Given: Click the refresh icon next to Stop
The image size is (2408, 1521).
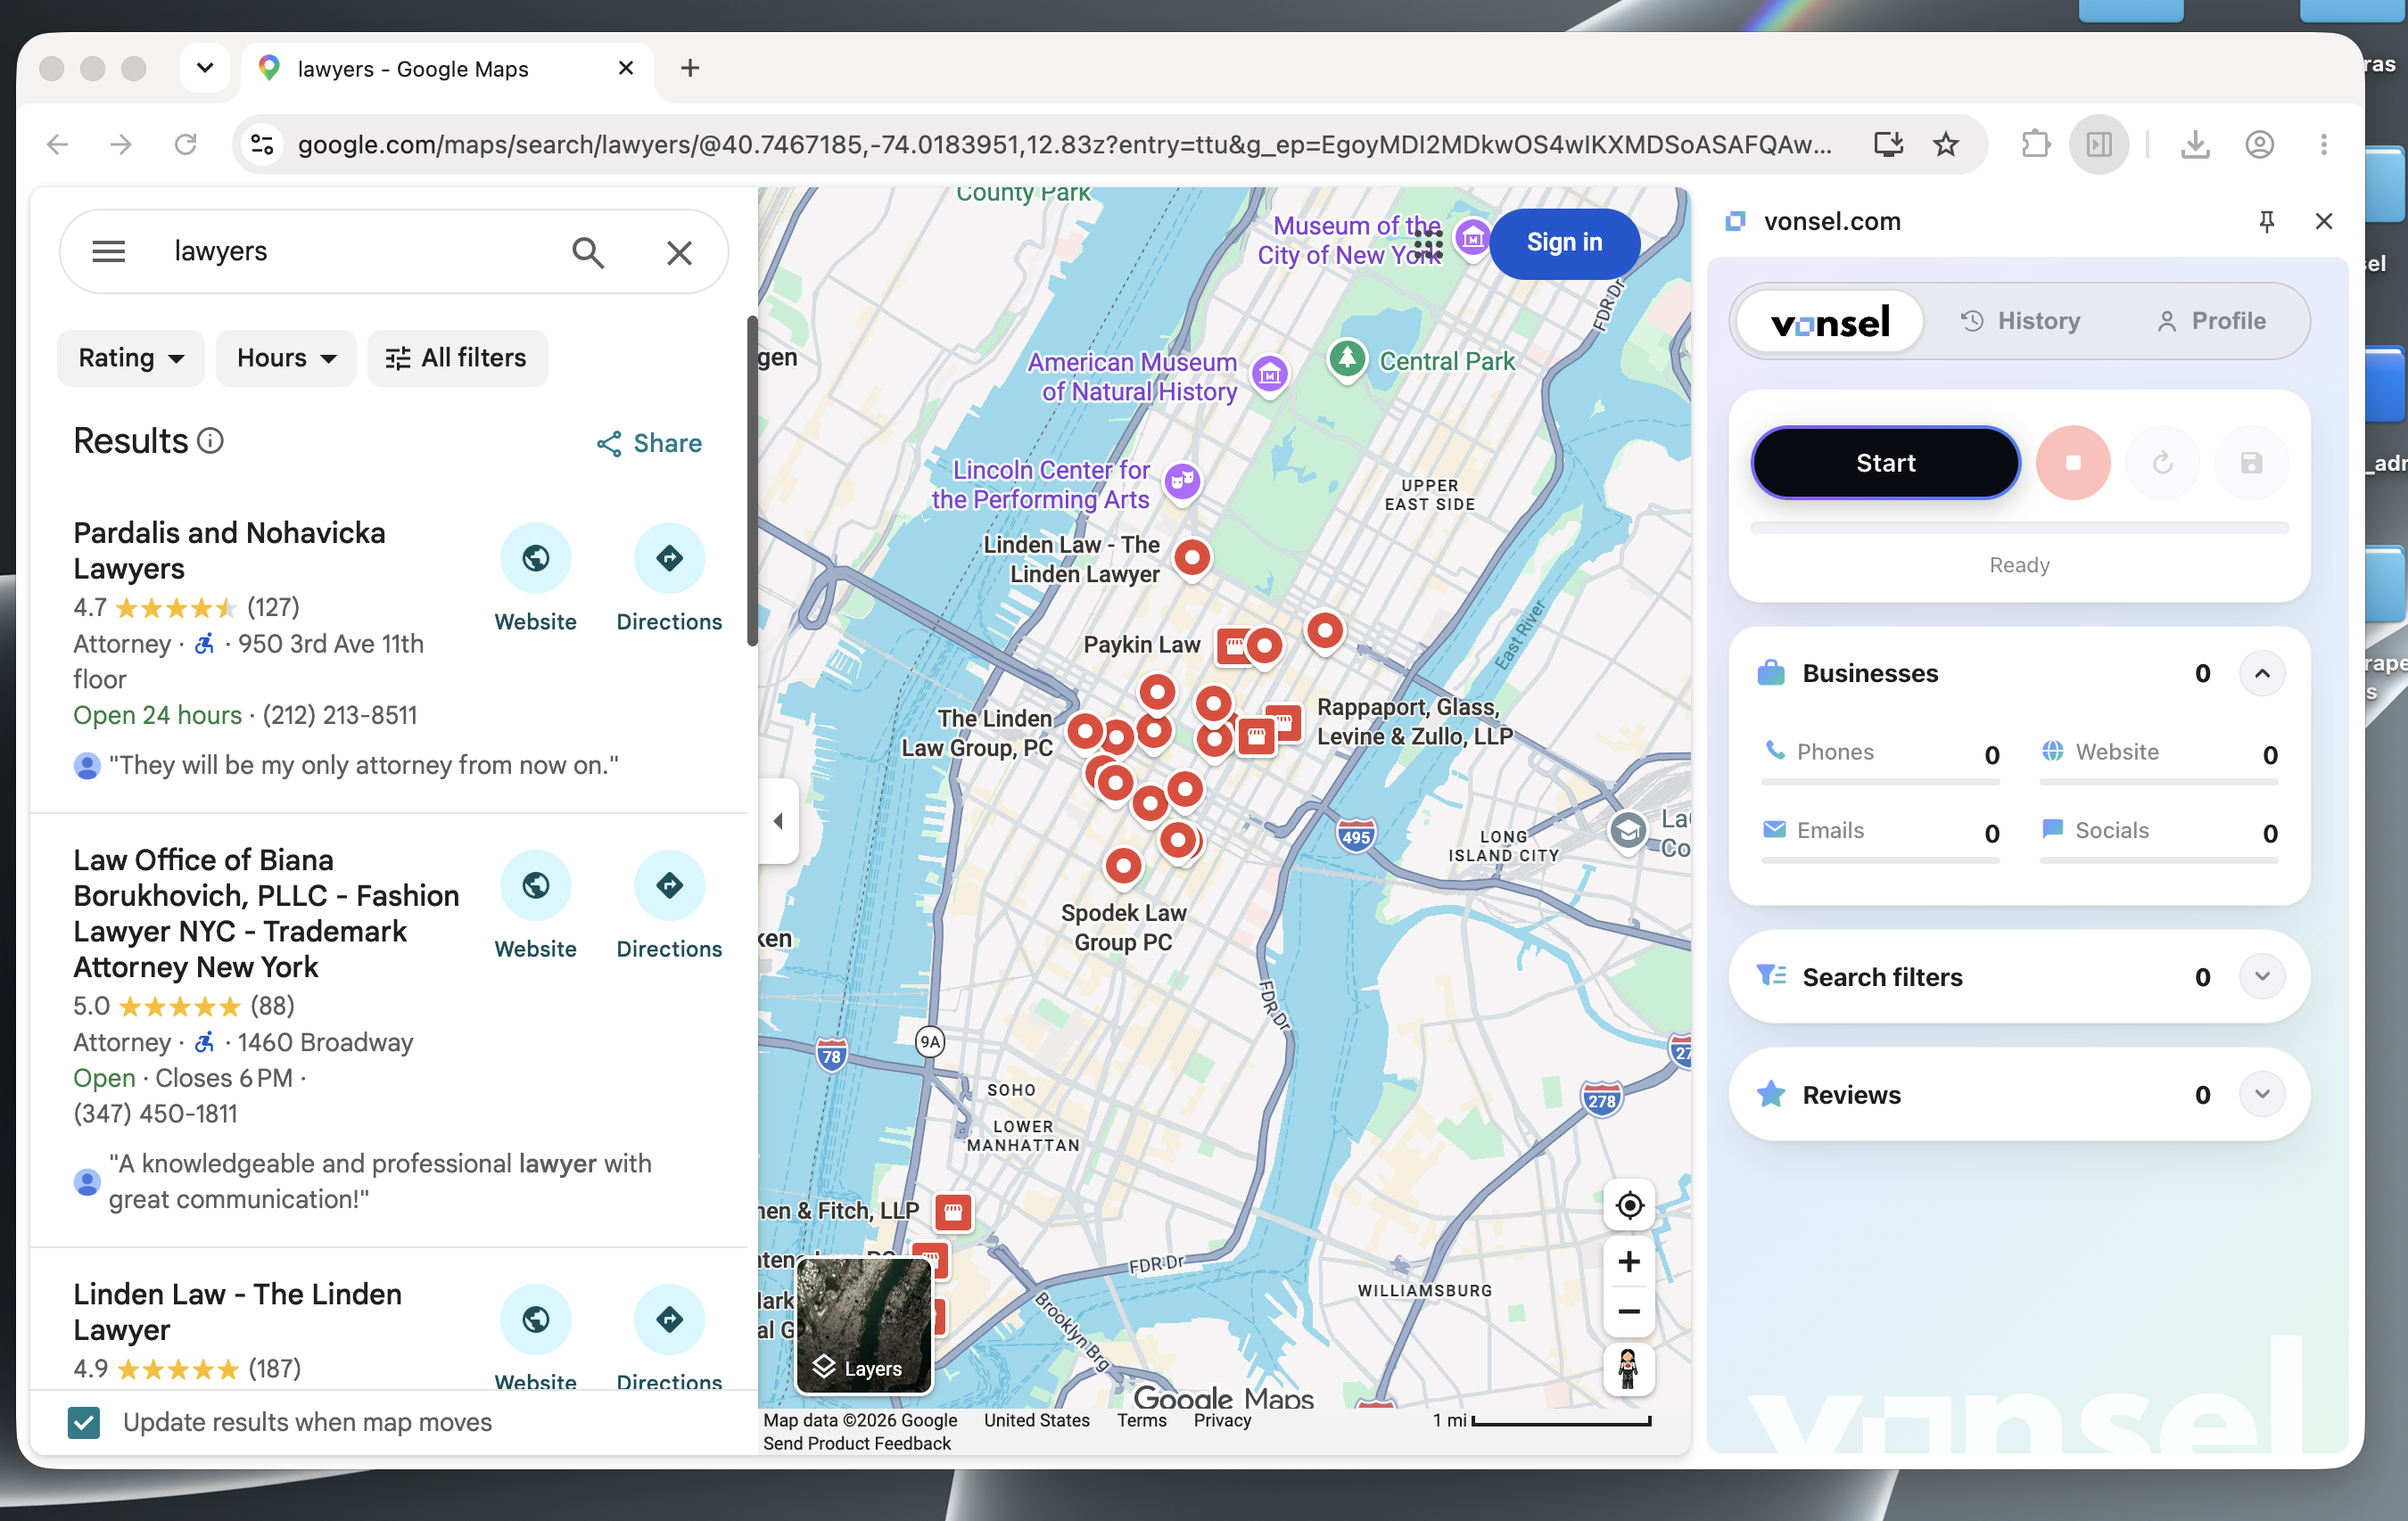Looking at the screenshot, I should [x=2162, y=463].
